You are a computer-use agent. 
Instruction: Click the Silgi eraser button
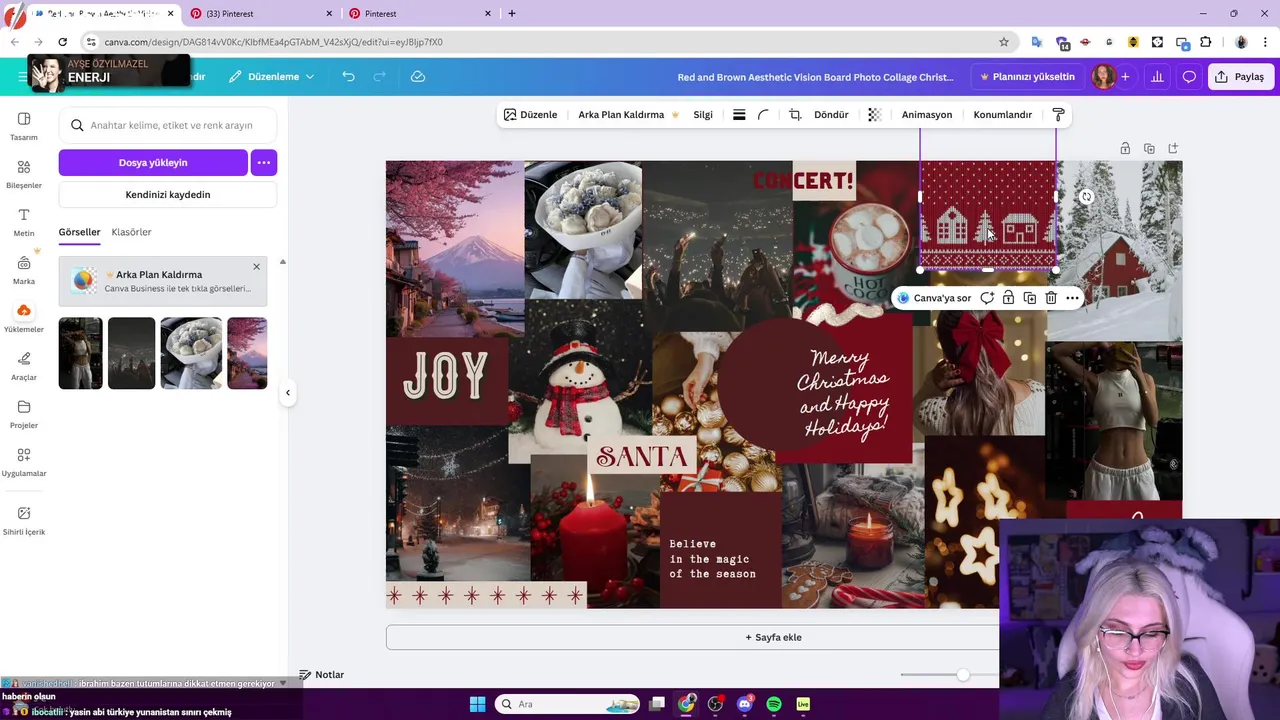pyautogui.click(x=703, y=115)
